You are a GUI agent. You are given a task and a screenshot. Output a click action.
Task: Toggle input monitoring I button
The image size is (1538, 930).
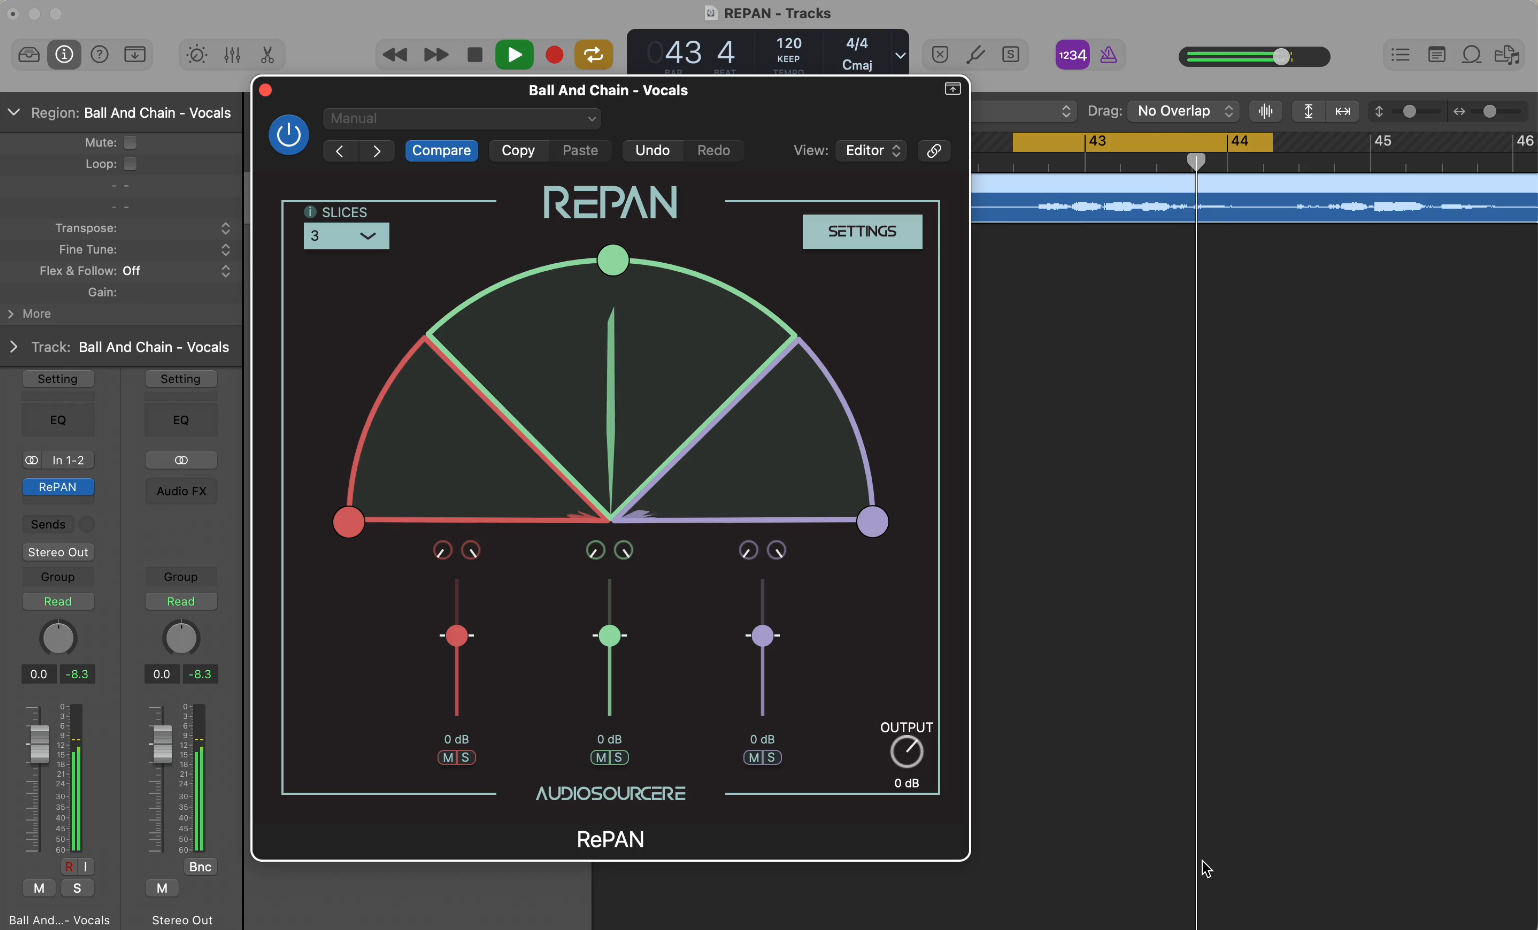pyautogui.click(x=86, y=867)
